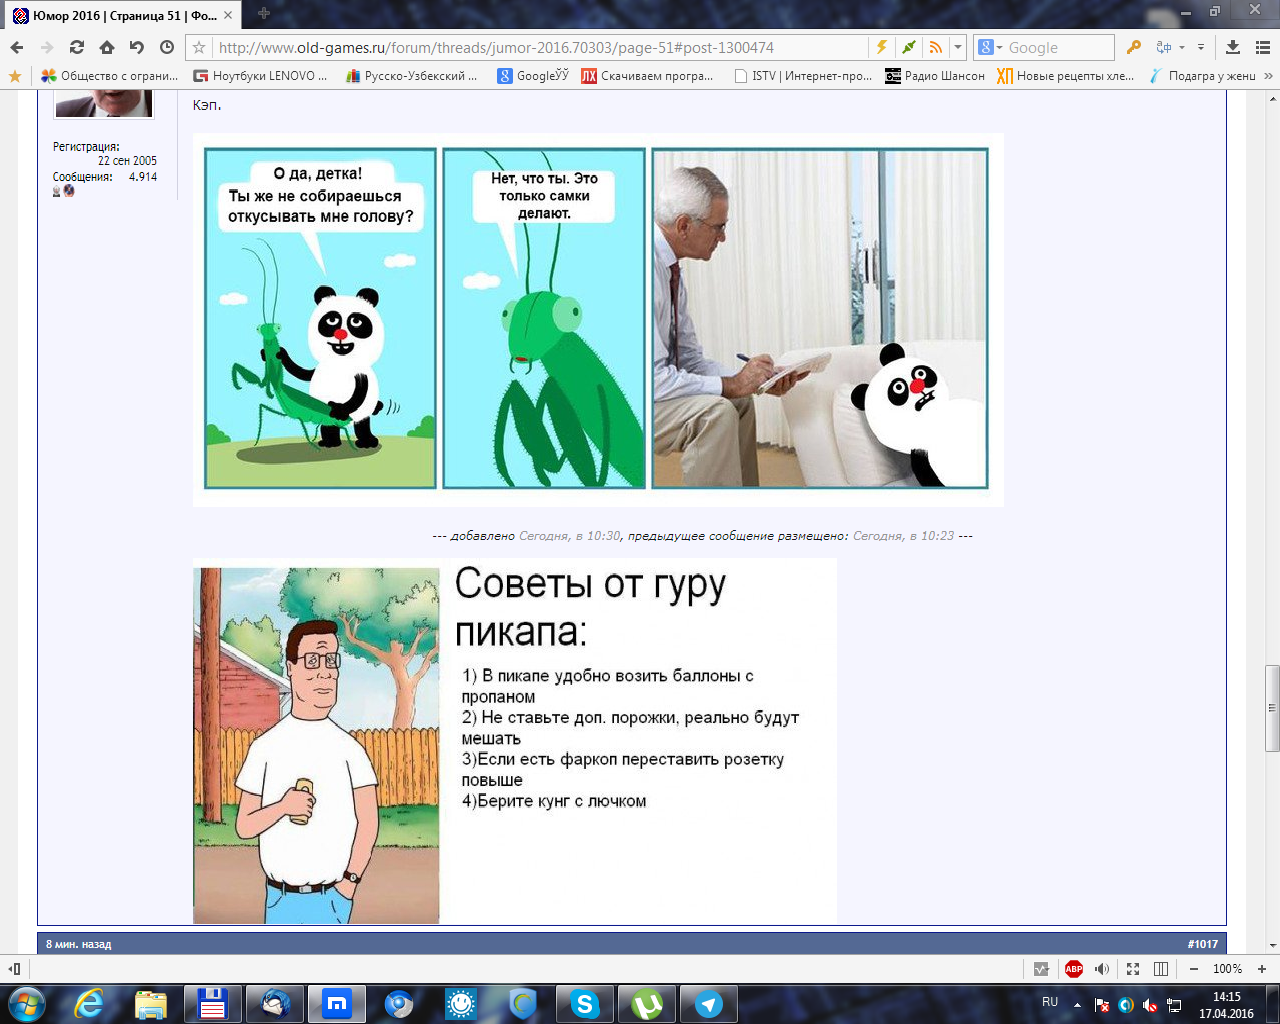The height and width of the screenshot is (1024, 1280).
Task: Add this page to favorites with the star
Action: tap(199, 47)
